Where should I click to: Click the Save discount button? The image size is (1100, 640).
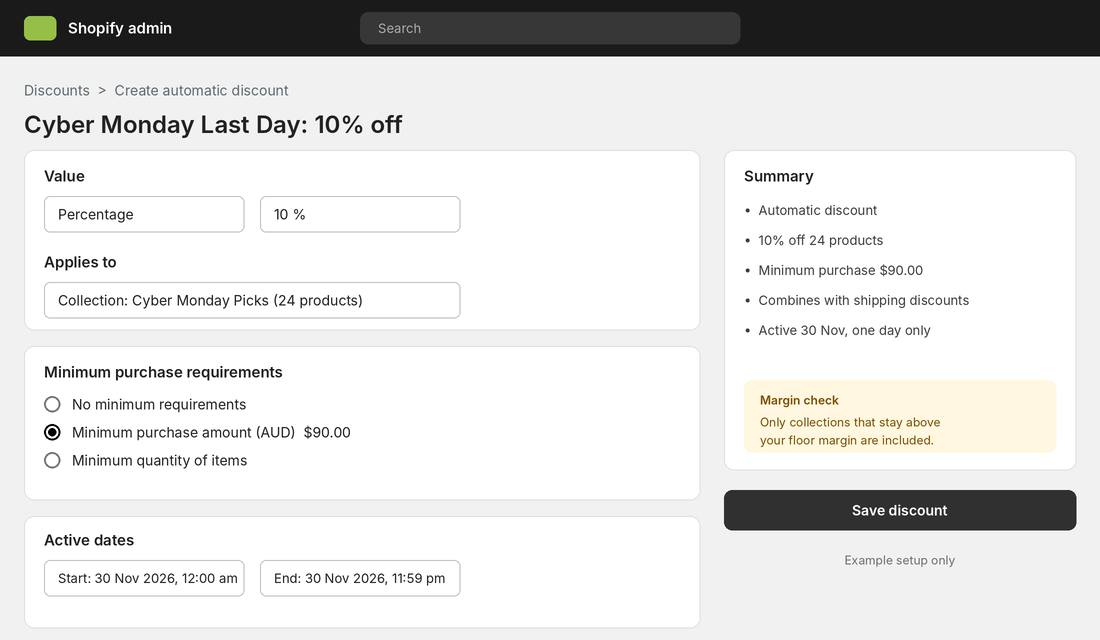click(899, 510)
